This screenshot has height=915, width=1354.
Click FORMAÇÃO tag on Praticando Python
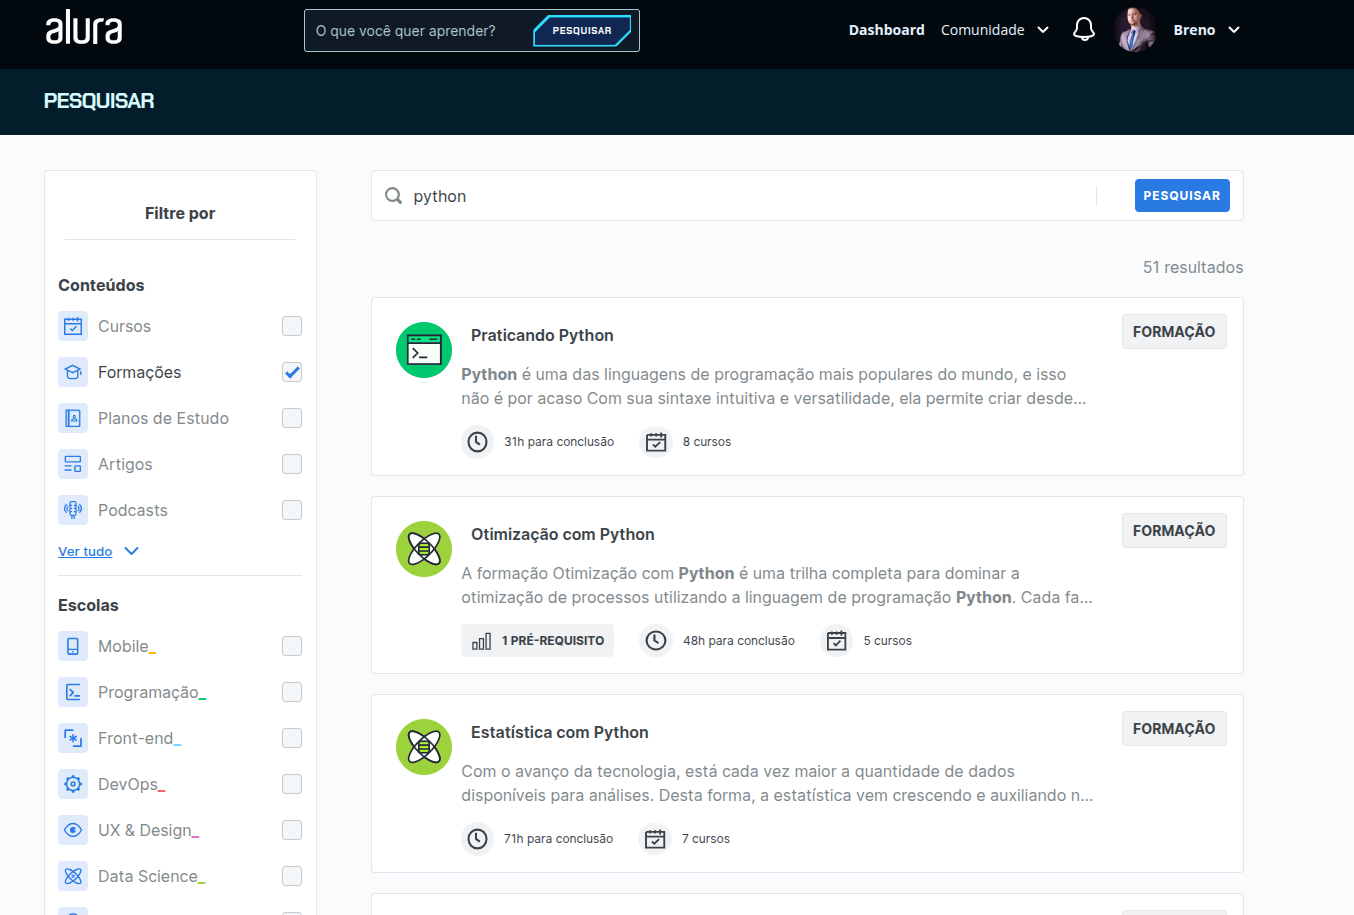[x=1174, y=332]
